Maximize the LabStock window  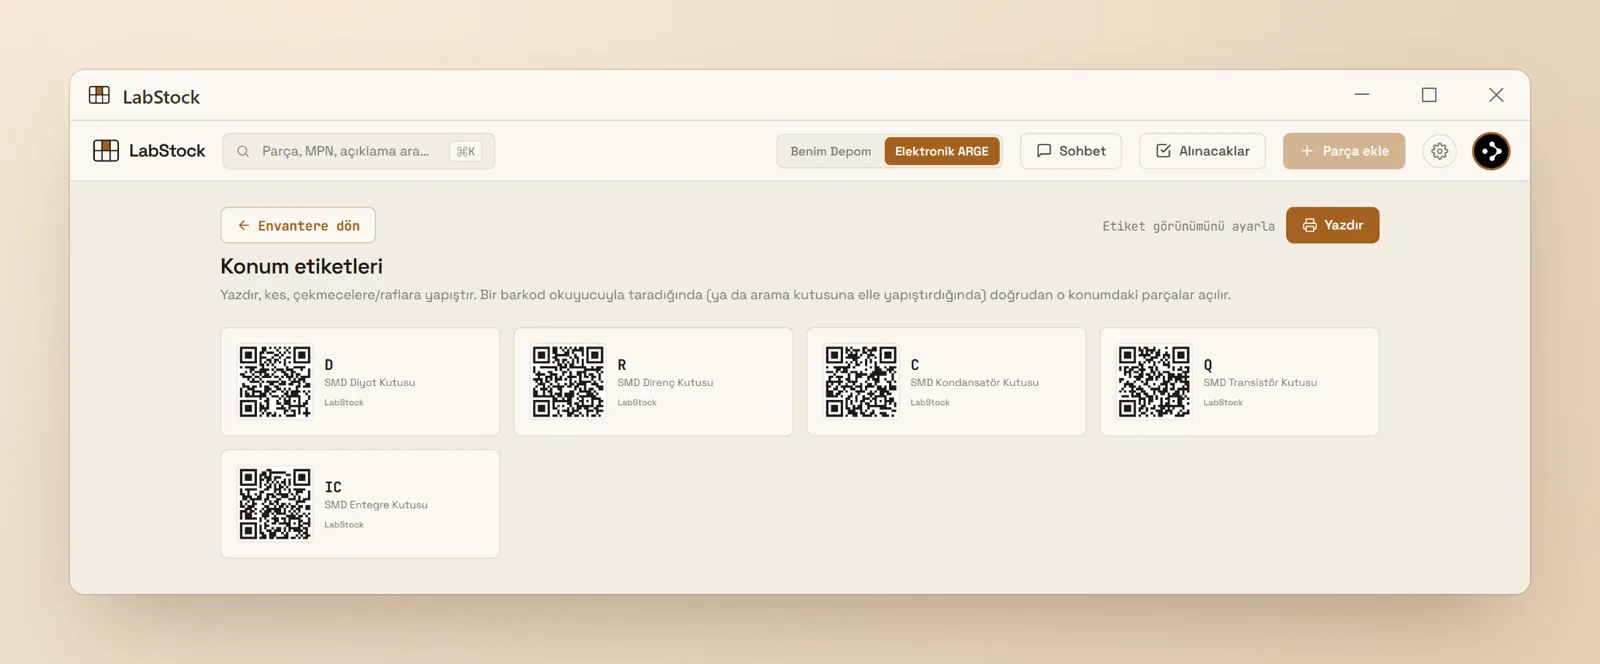tap(1429, 95)
